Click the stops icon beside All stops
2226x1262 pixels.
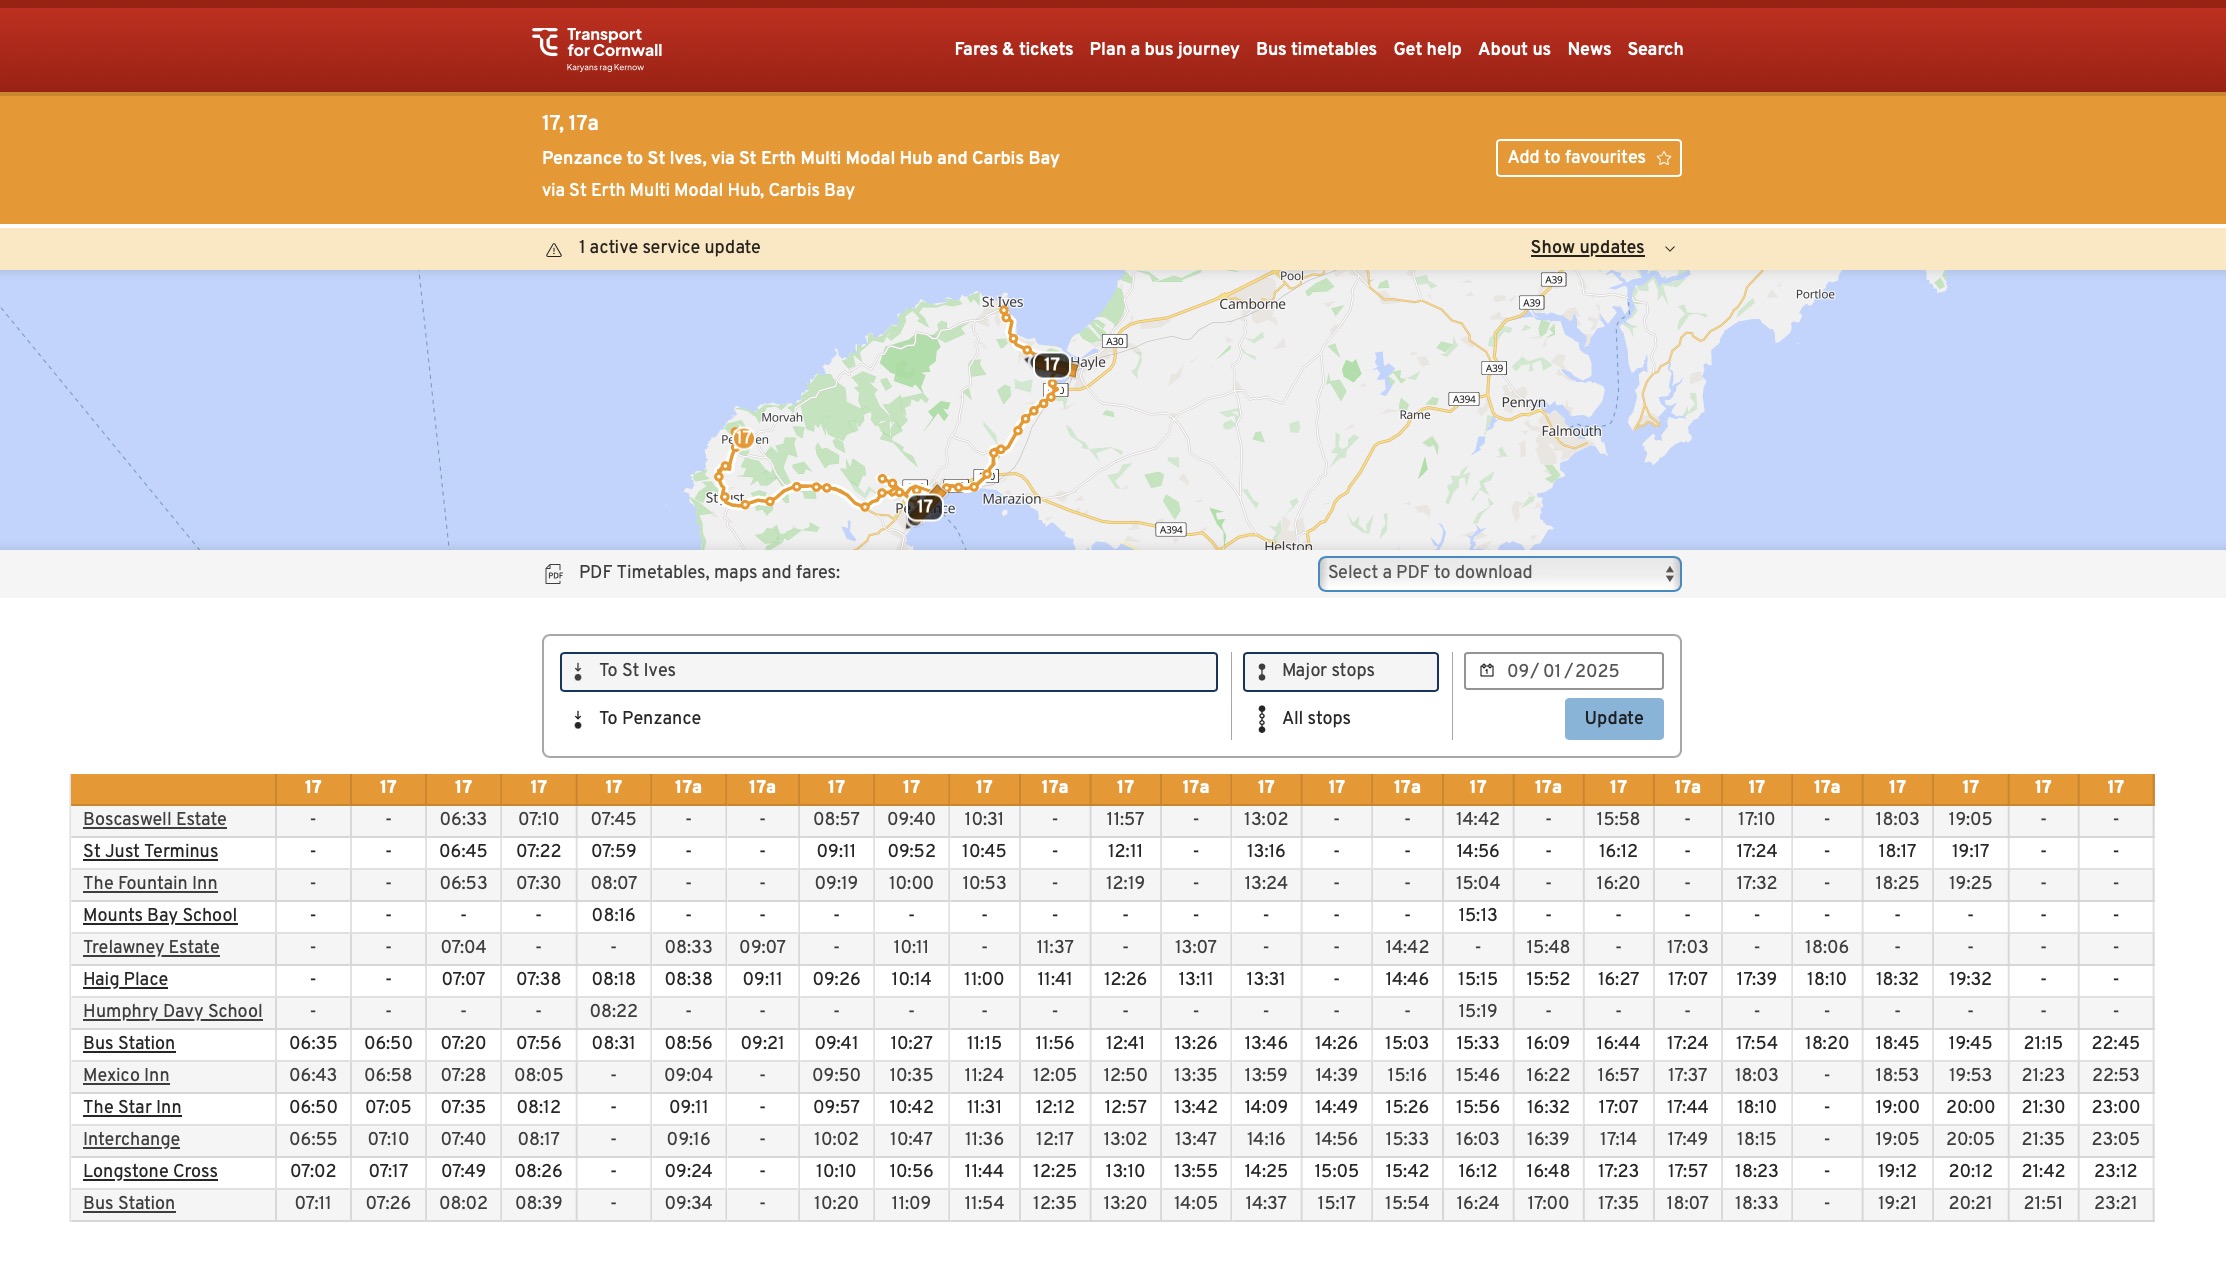[x=1261, y=718]
